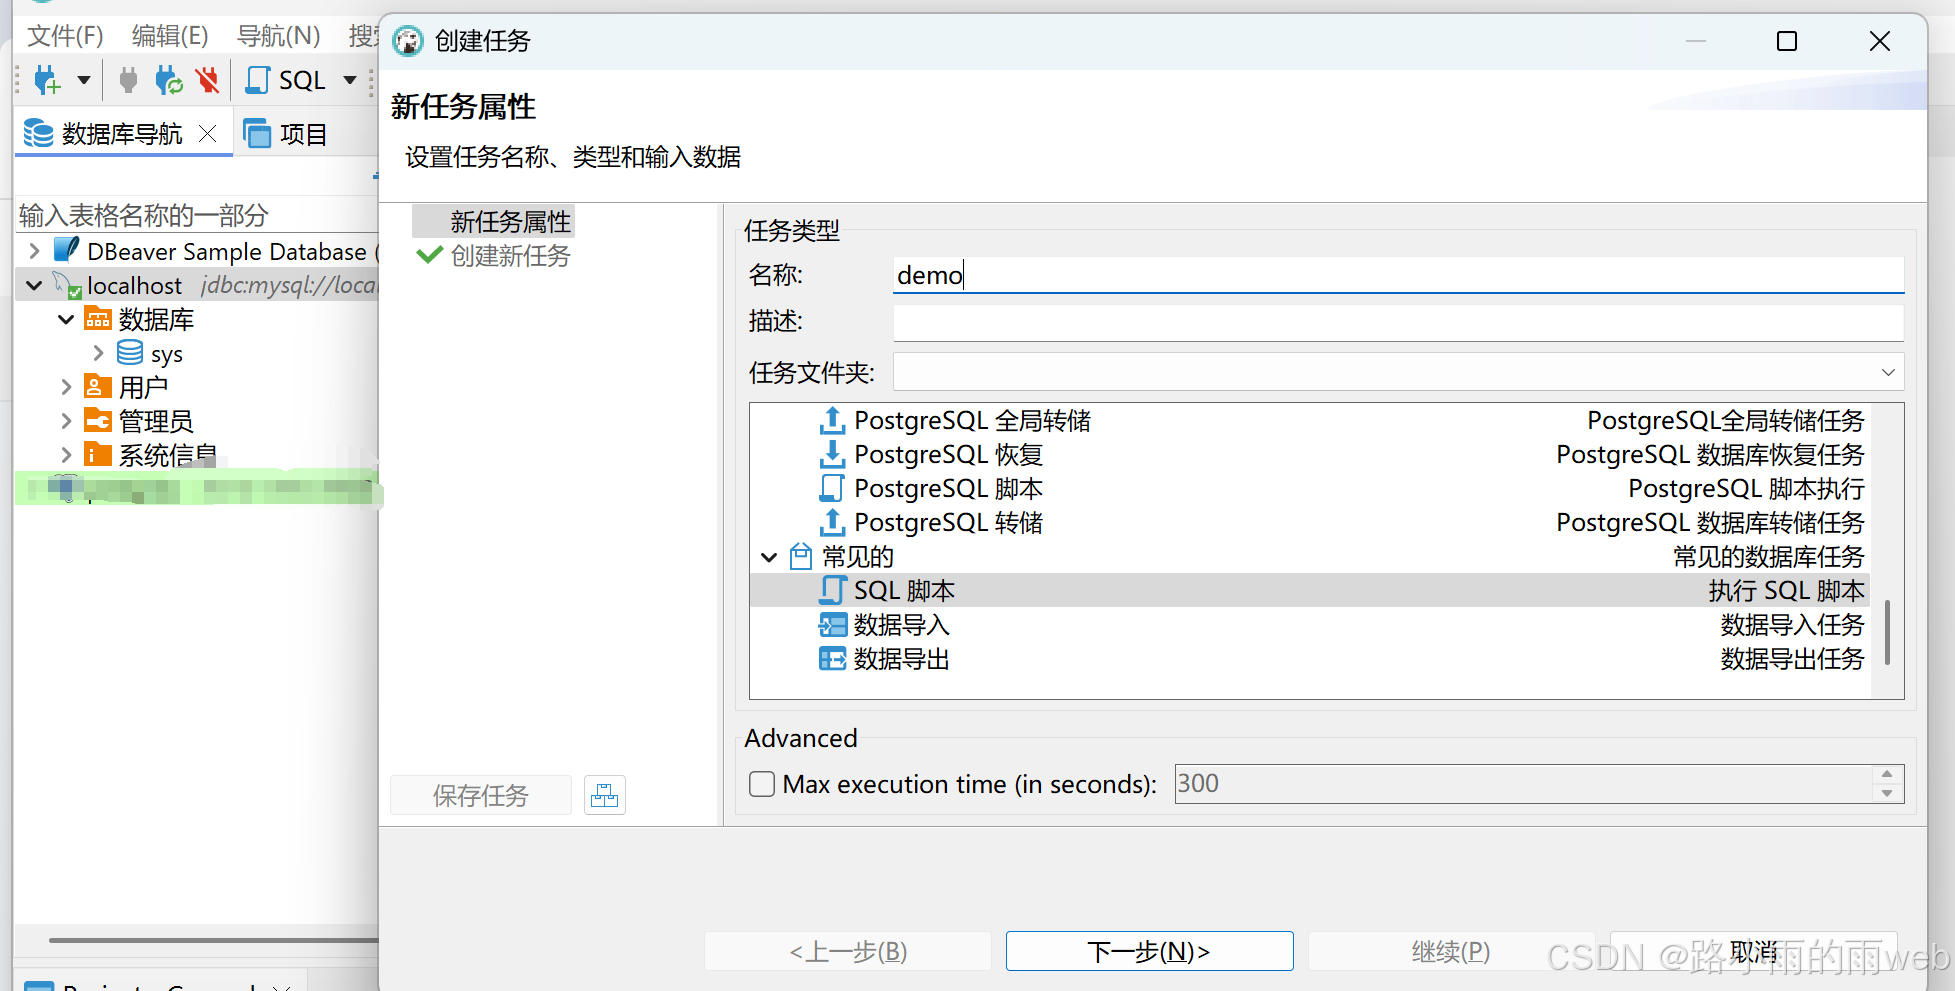
Task: Select the SQL 脚本 task icon
Action: coord(832,590)
